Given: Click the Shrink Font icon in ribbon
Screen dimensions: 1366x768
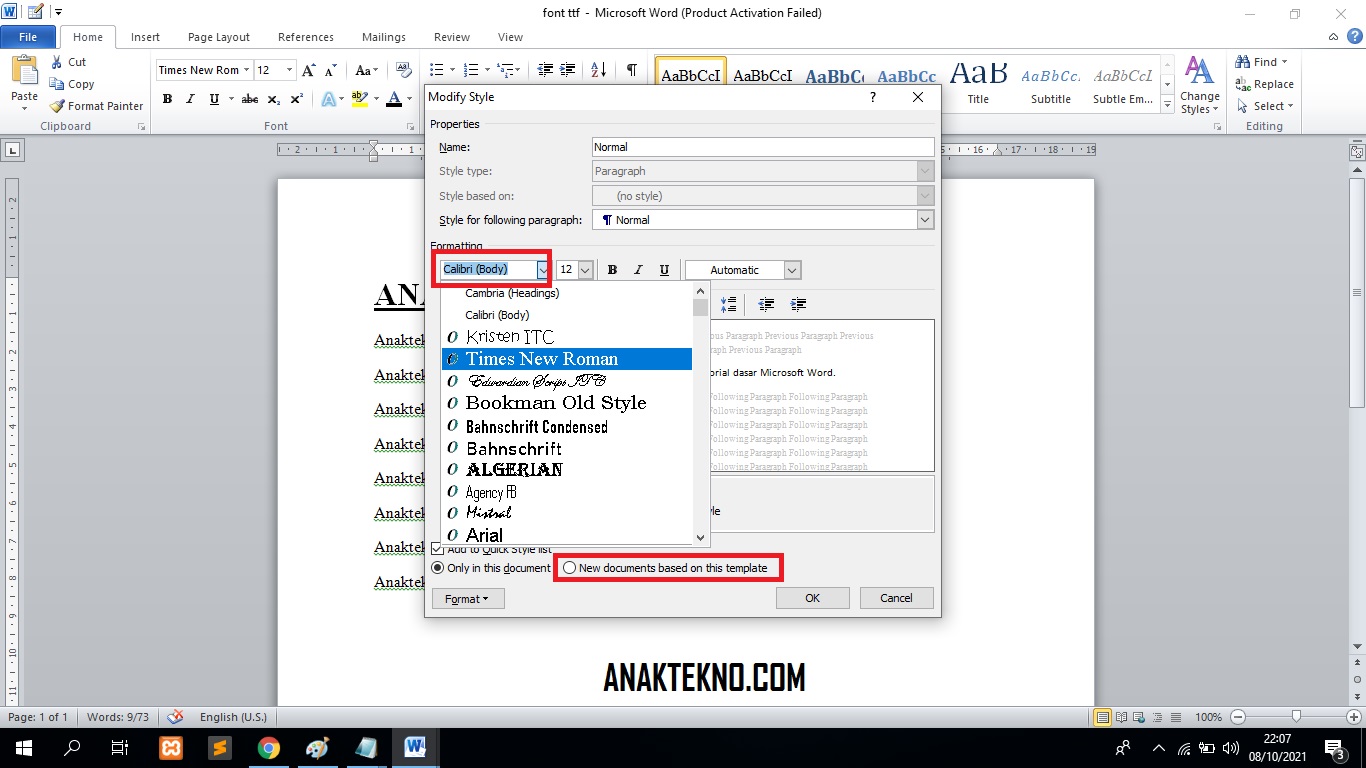Looking at the screenshot, I should pos(331,70).
